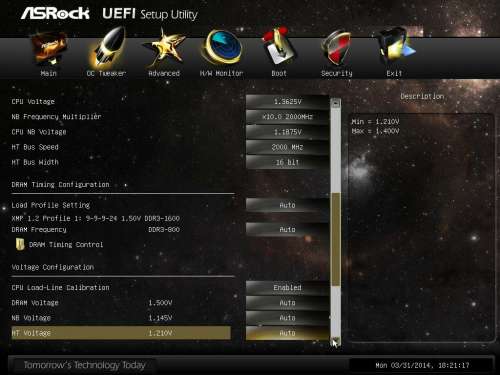Click the DDR3-800 frequency value
500x375 pixels.
164,230
